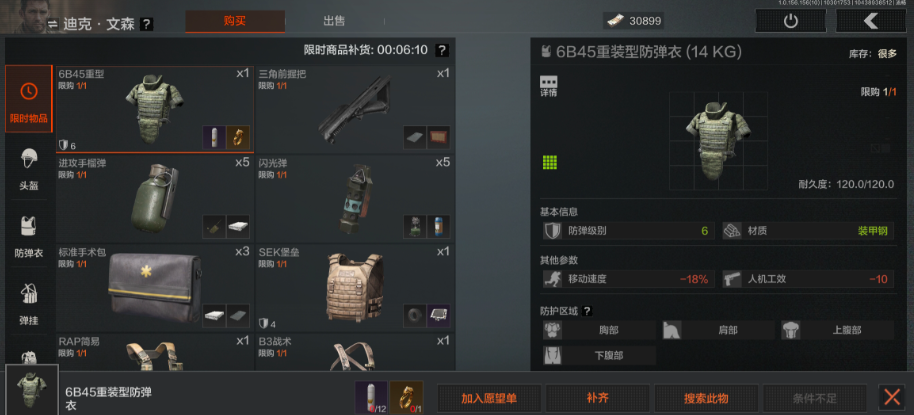Click the 搜索此物 button
This screenshot has width=914, height=415.
(706, 399)
